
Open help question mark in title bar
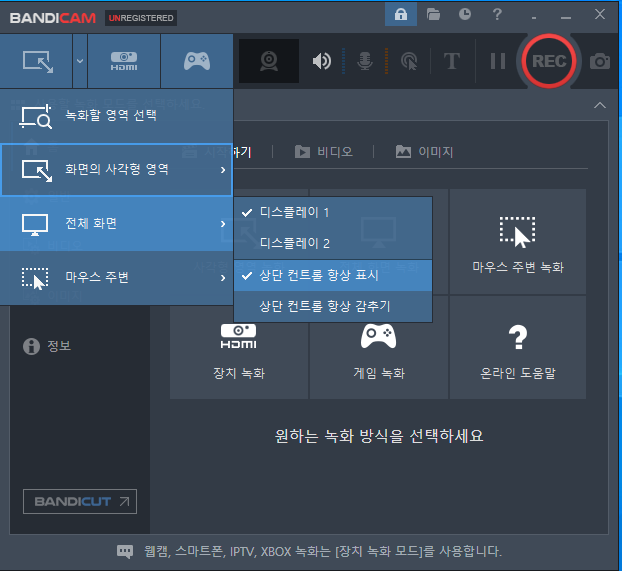497,14
